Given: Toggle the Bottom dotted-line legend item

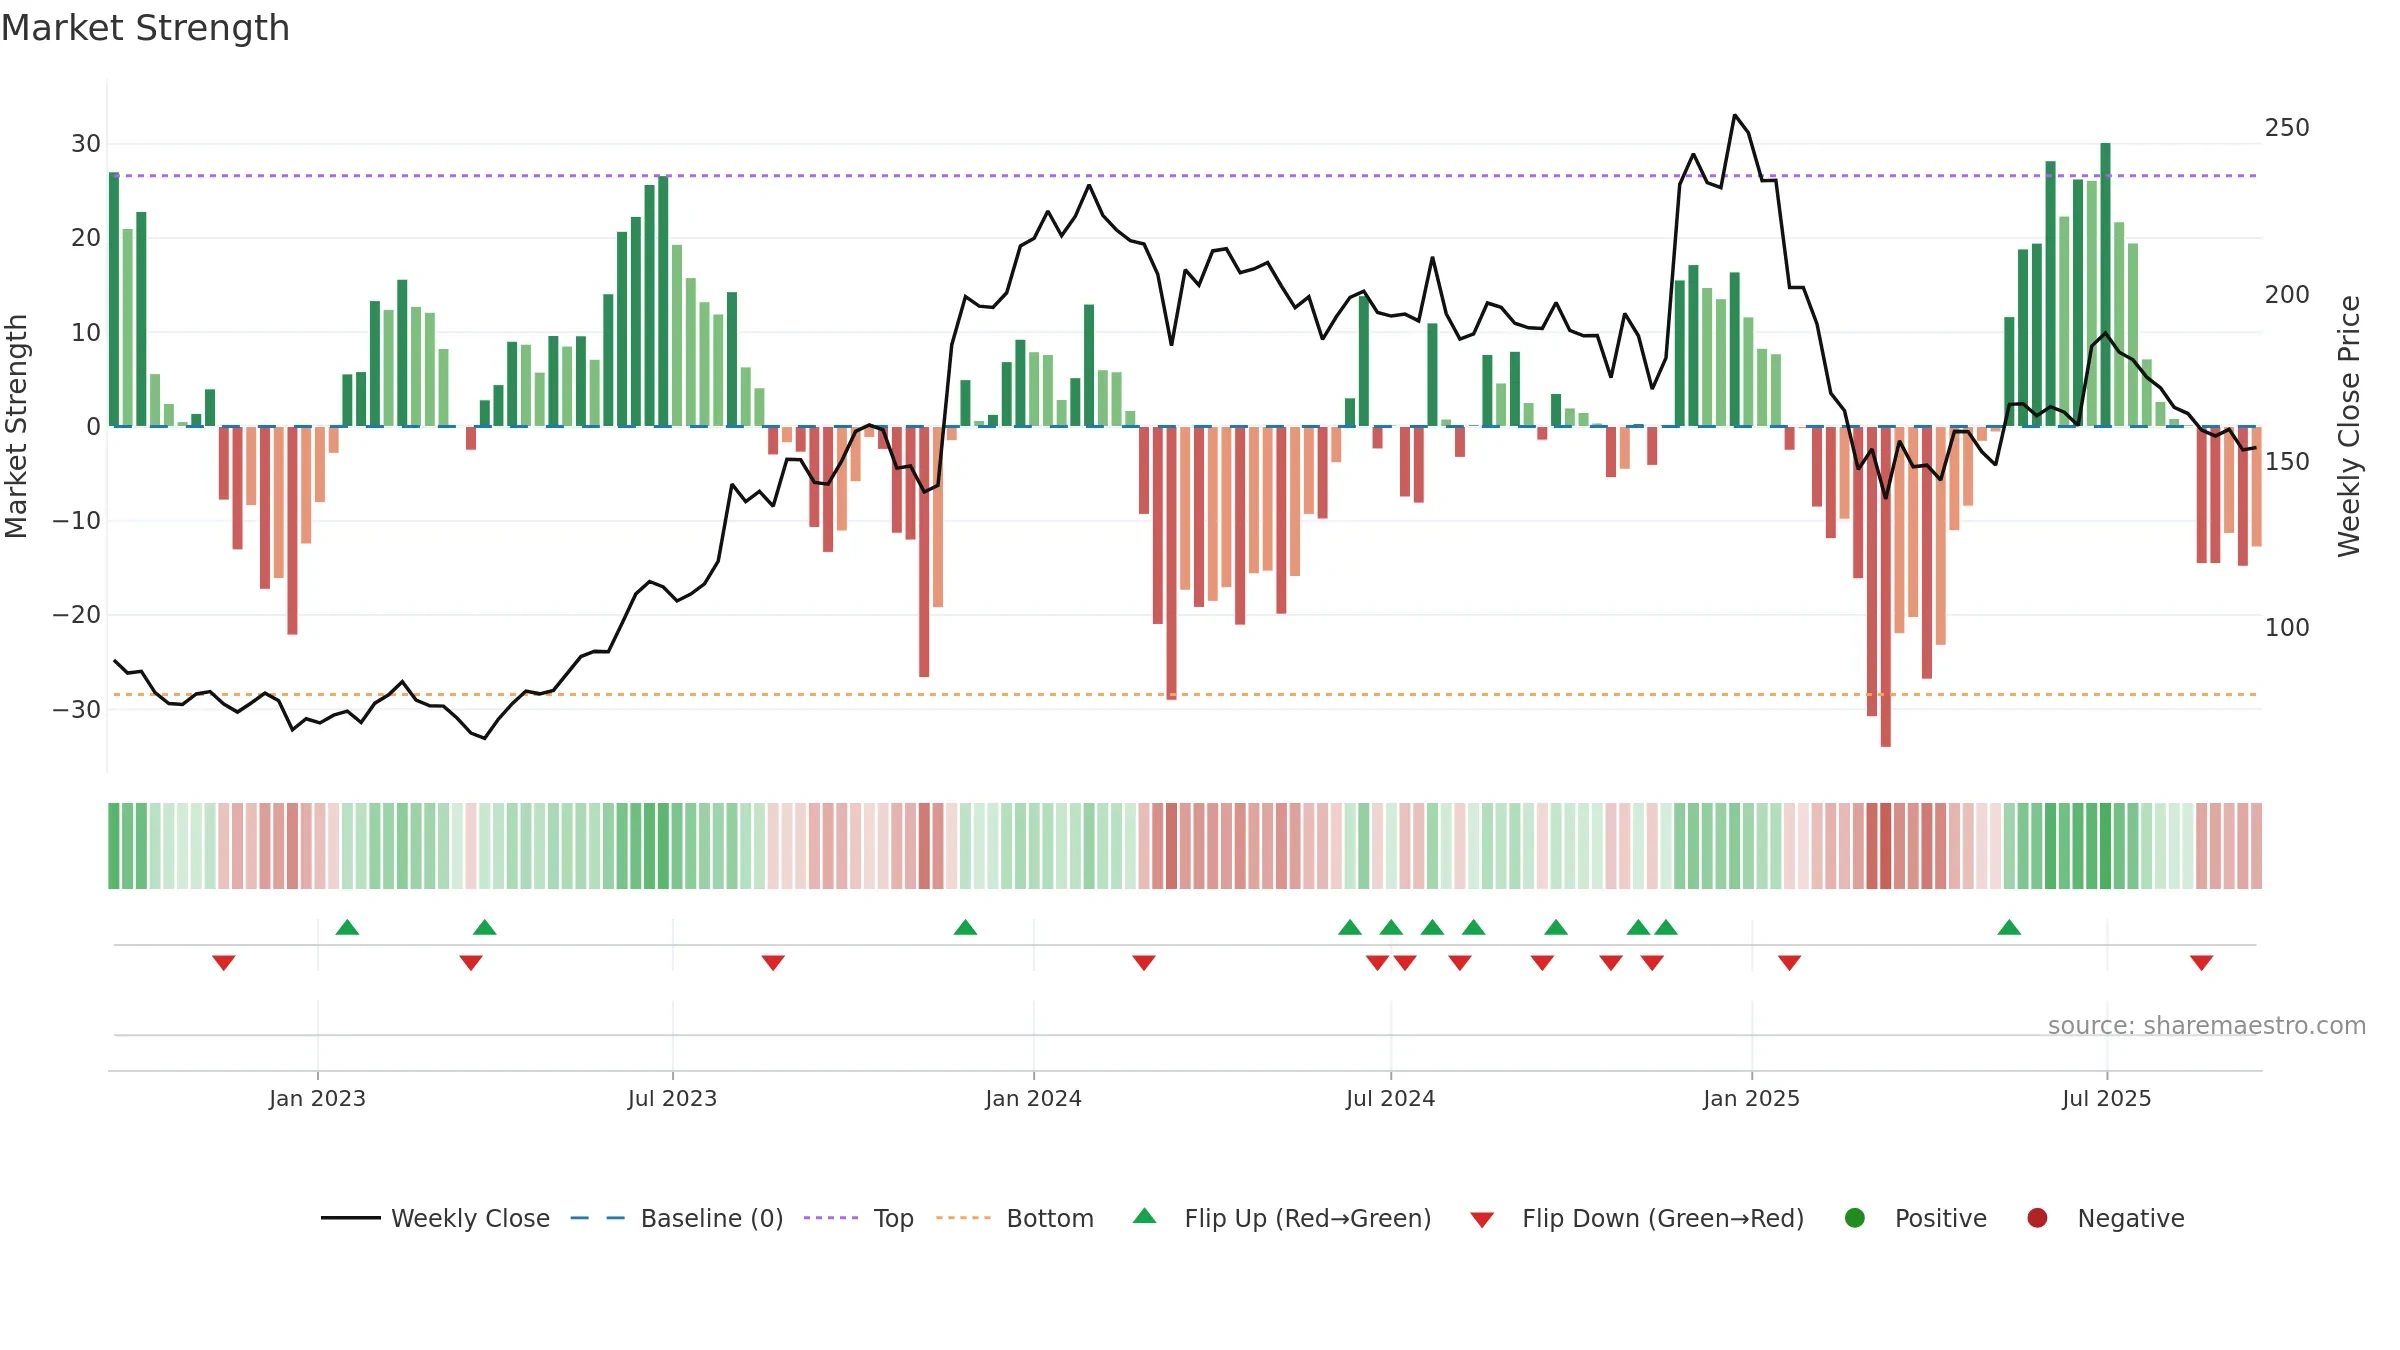Looking at the screenshot, I should 1015,1218.
